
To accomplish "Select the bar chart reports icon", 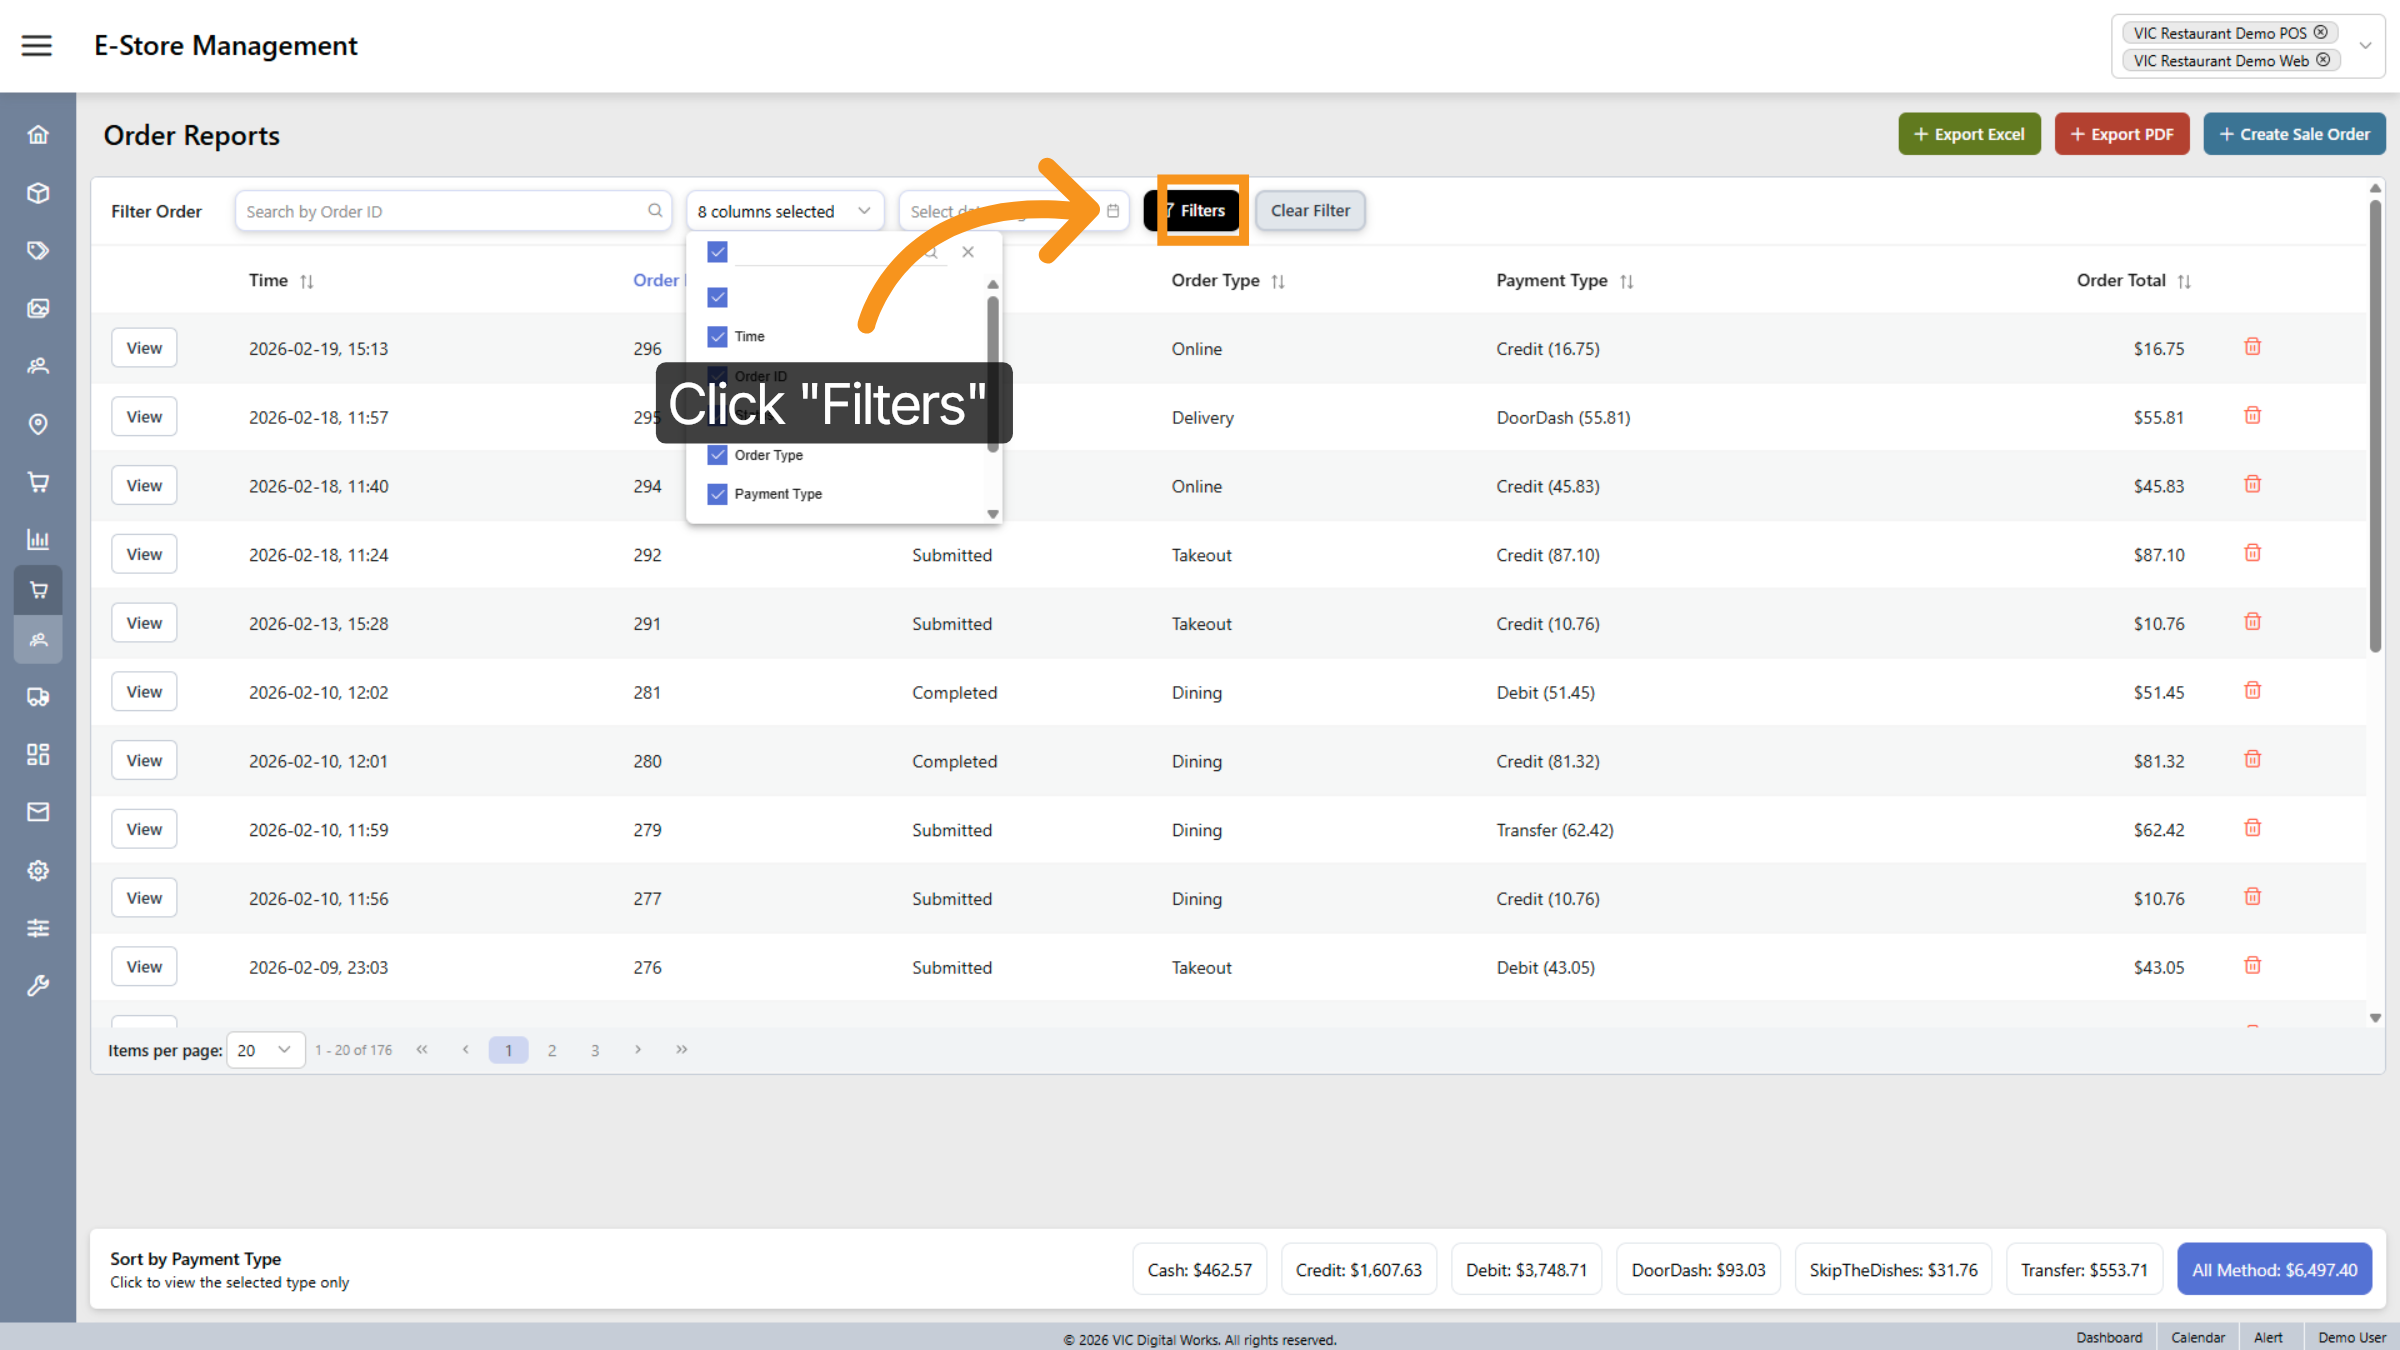I will point(37,539).
